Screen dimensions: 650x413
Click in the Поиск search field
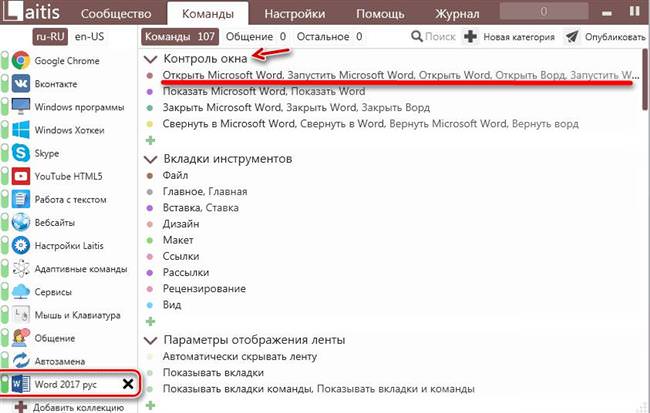pyautogui.click(x=440, y=36)
